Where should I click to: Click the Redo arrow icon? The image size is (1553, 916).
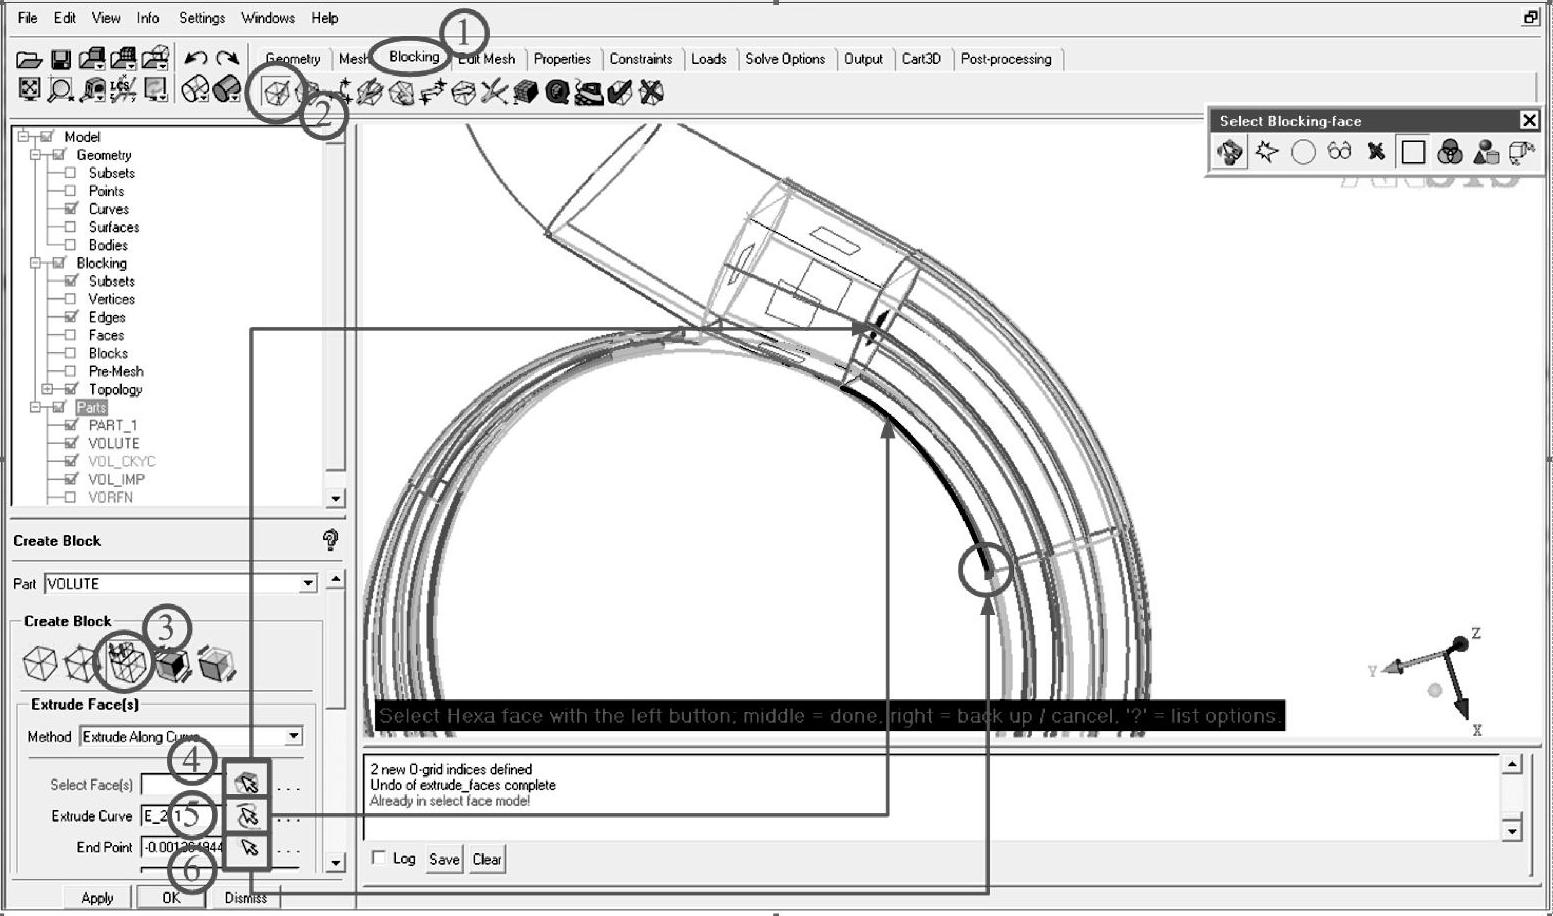point(228,59)
